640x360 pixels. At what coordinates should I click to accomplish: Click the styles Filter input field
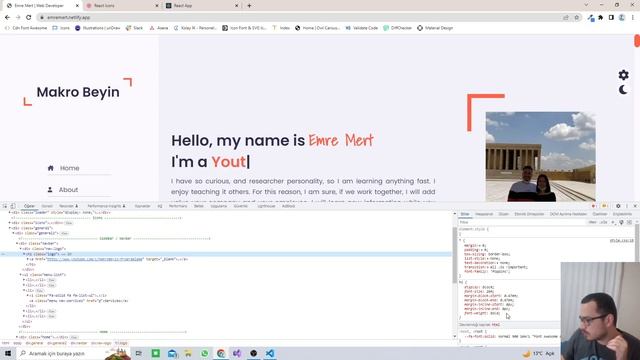pos(522,222)
